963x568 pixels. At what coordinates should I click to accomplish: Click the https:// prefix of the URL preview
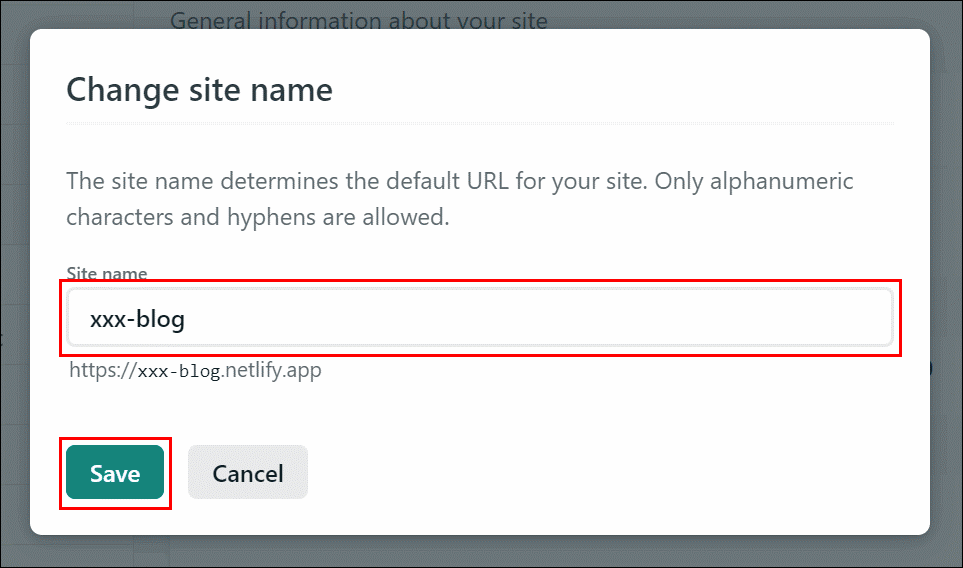[x=103, y=370]
